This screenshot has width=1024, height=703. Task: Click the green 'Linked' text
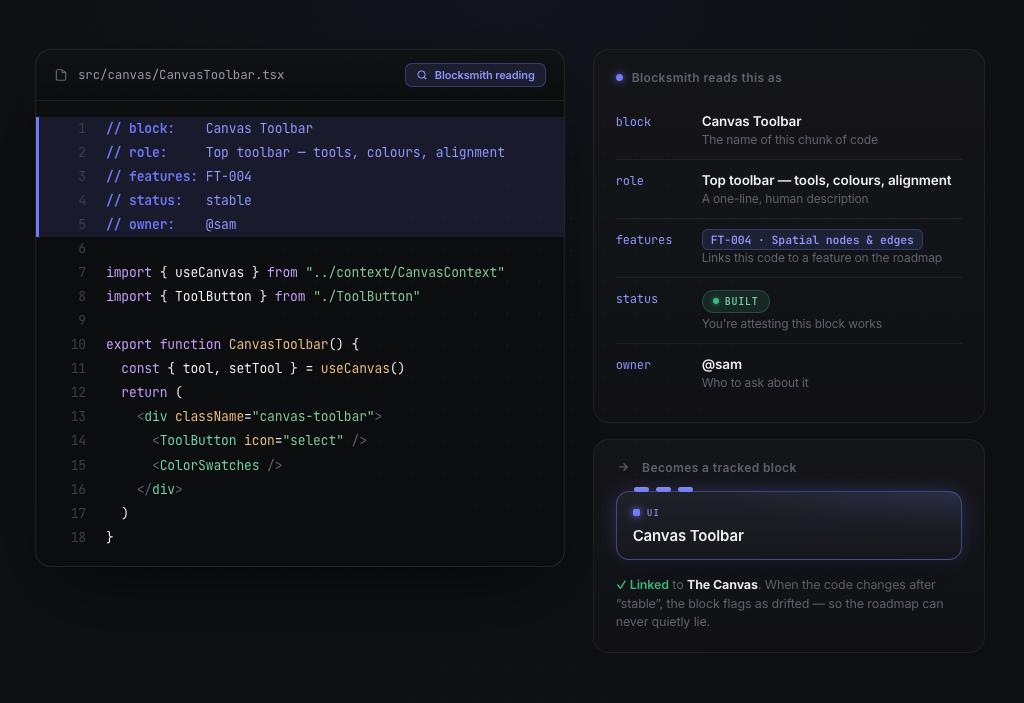pos(648,585)
